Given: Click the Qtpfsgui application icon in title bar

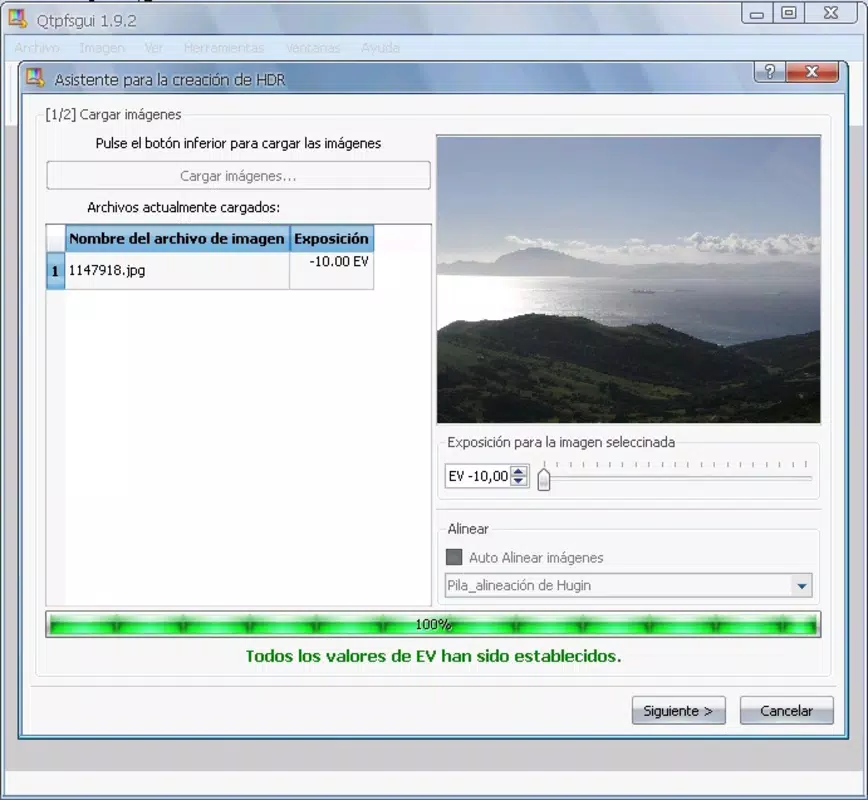Looking at the screenshot, I should (x=18, y=19).
